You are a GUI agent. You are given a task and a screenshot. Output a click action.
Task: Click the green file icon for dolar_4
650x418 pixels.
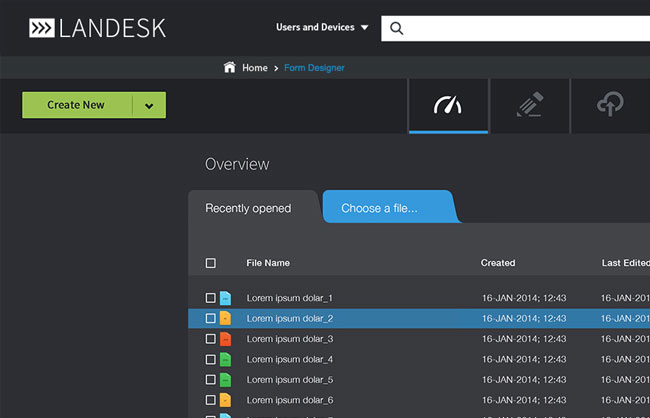pyautogui.click(x=225, y=359)
